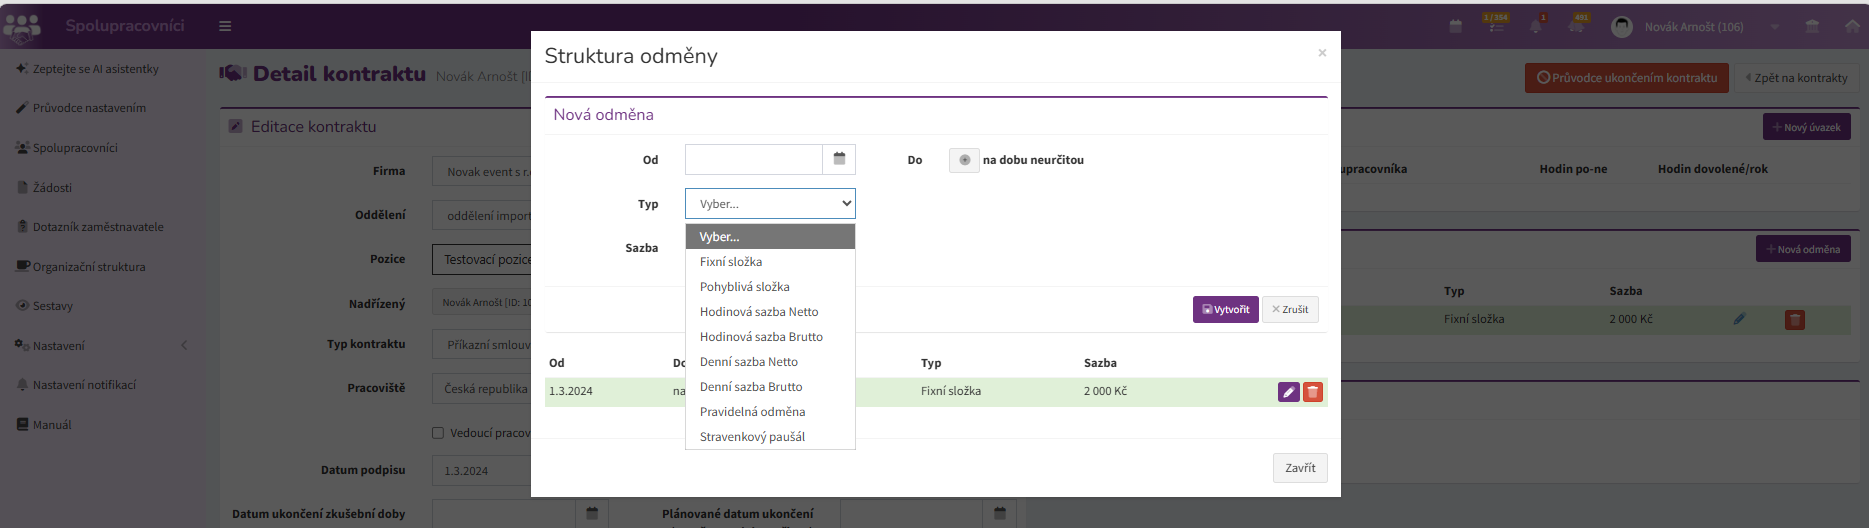Viewport: 1869px width, 528px height.
Task: Click the Zavřít button
Action: pyautogui.click(x=1300, y=468)
